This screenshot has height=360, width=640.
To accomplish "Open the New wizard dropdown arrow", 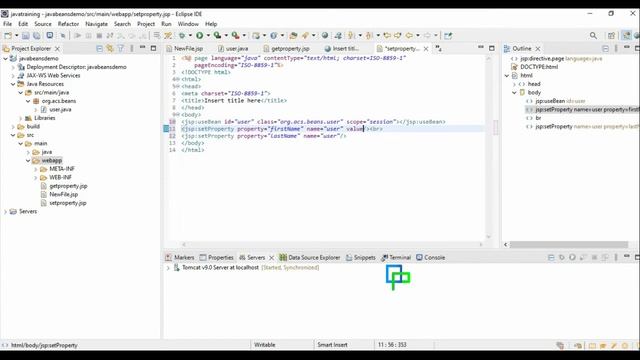I will [16, 36].
